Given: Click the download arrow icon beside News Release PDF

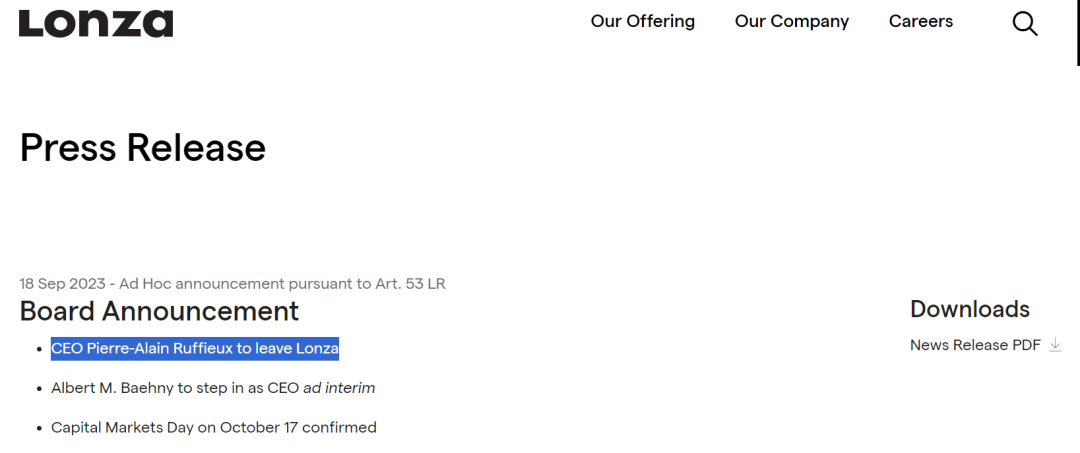Looking at the screenshot, I should pos(1055,345).
